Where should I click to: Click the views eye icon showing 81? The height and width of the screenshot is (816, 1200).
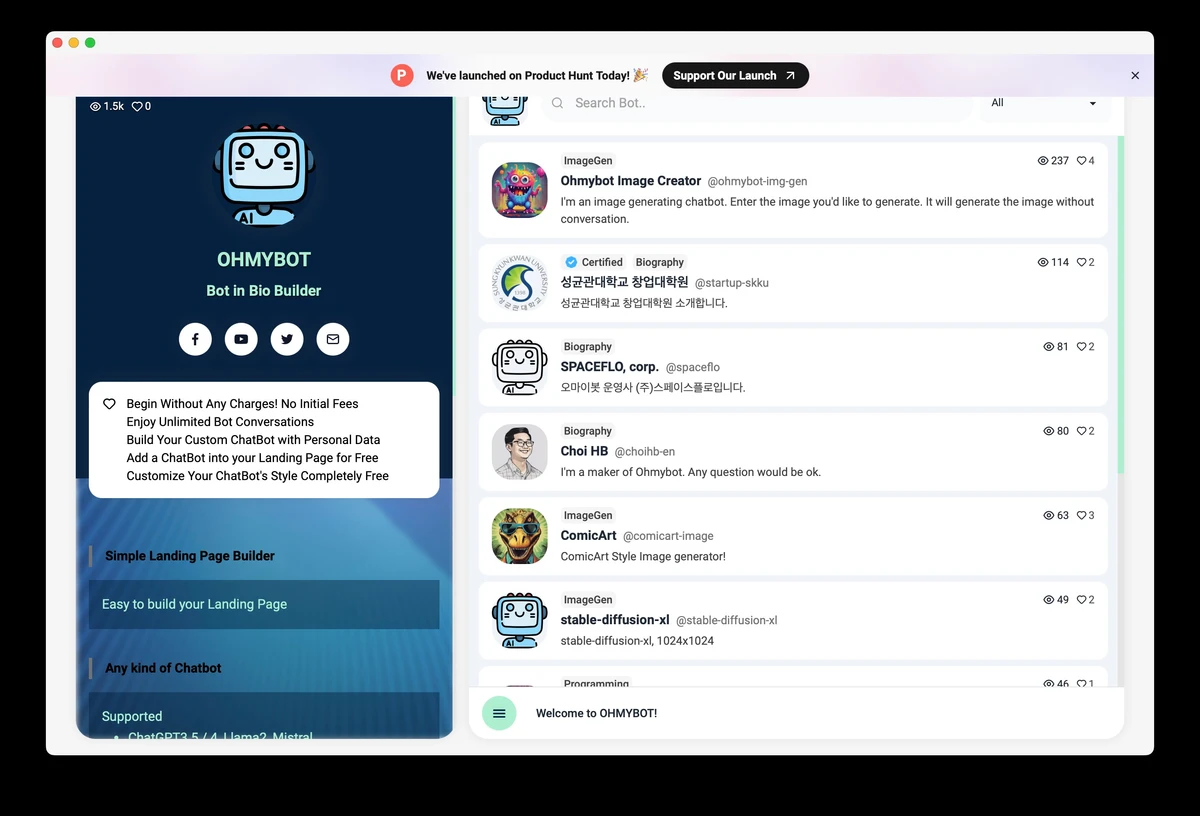pyautogui.click(x=1048, y=347)
